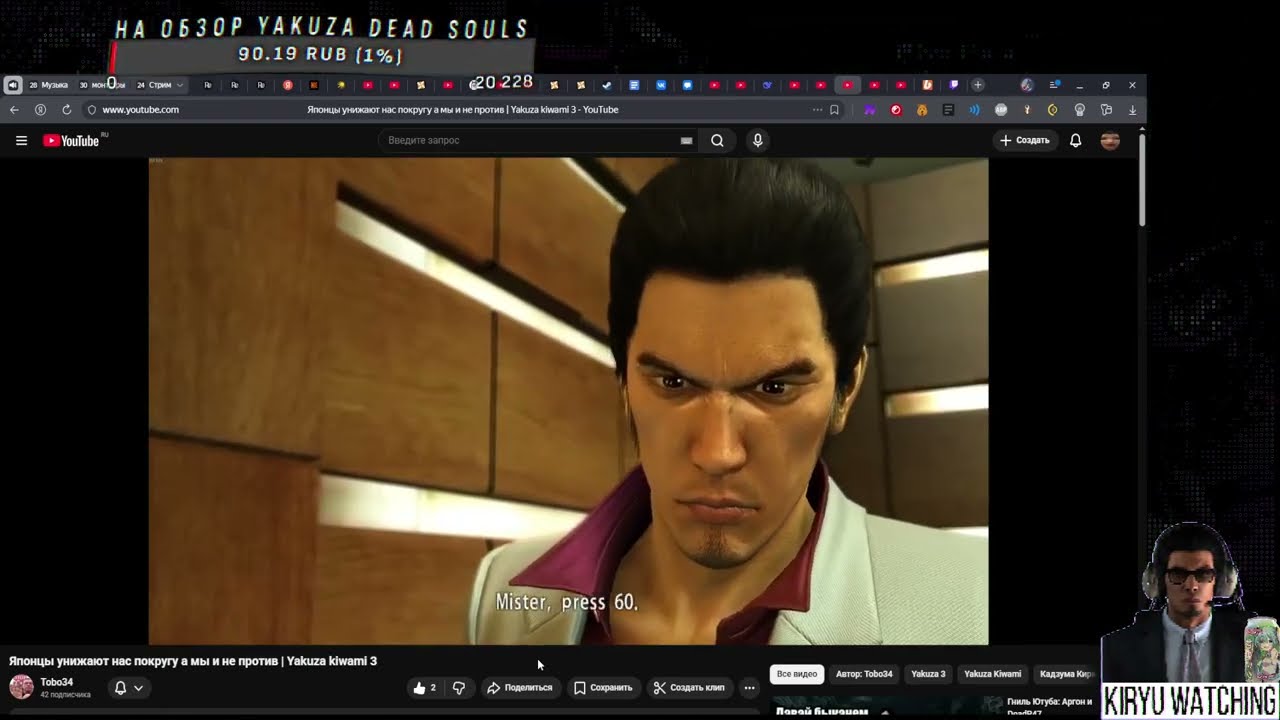The height and width of the screenshot is (720, 1280).
Task: Click the video player to pause
Action: pyautogui.click(x=568, y=400)
